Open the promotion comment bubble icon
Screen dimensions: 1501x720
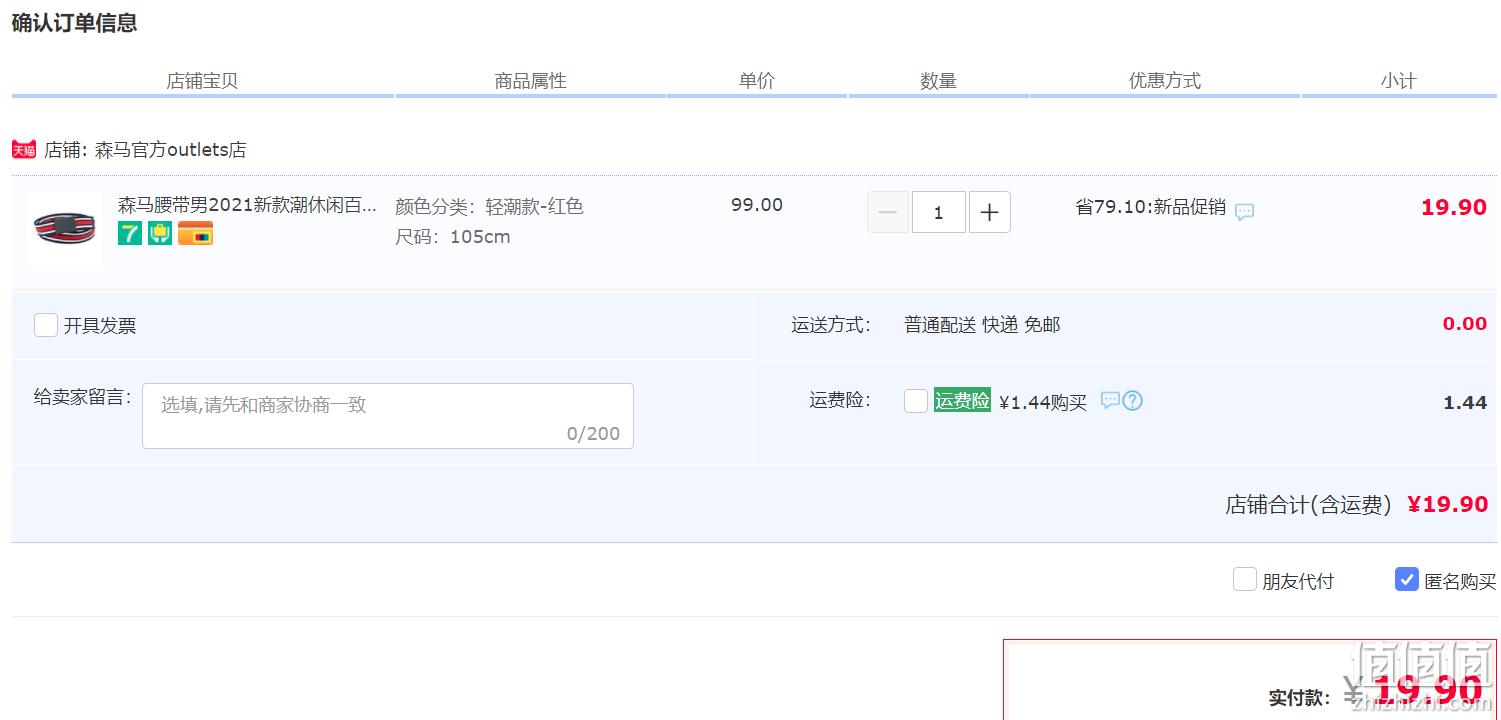1244,212
